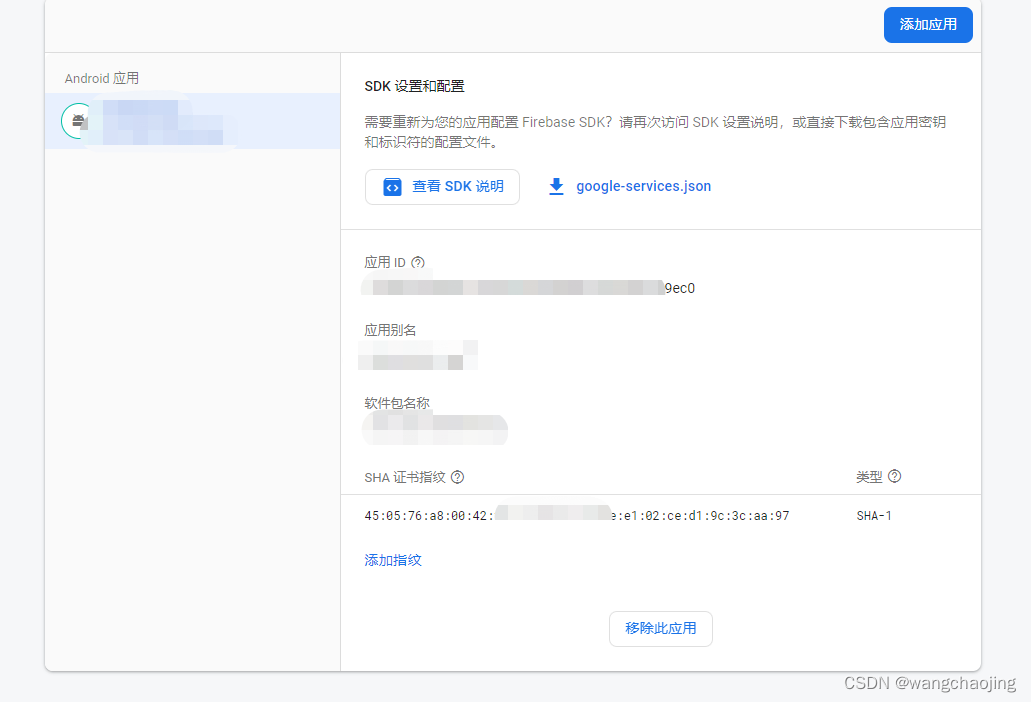Select the Android app entry in sidebar

pyautogui.click(x=193, y=121)
